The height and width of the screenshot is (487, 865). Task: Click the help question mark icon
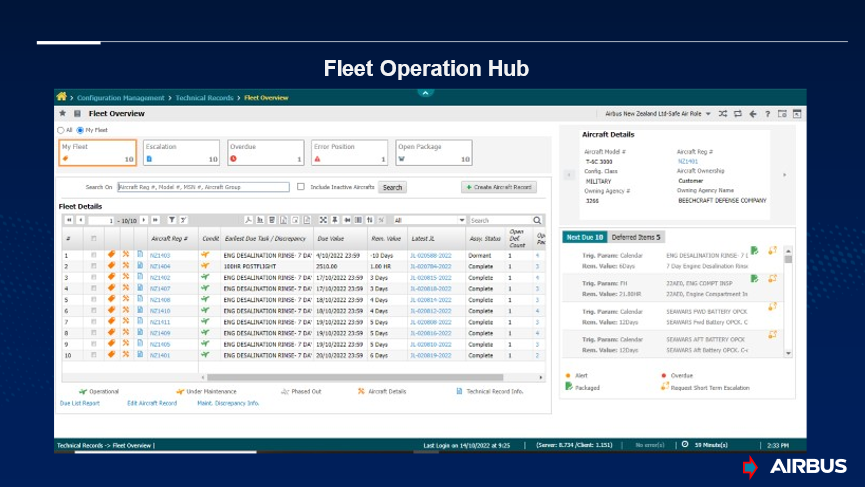[767, 114]
